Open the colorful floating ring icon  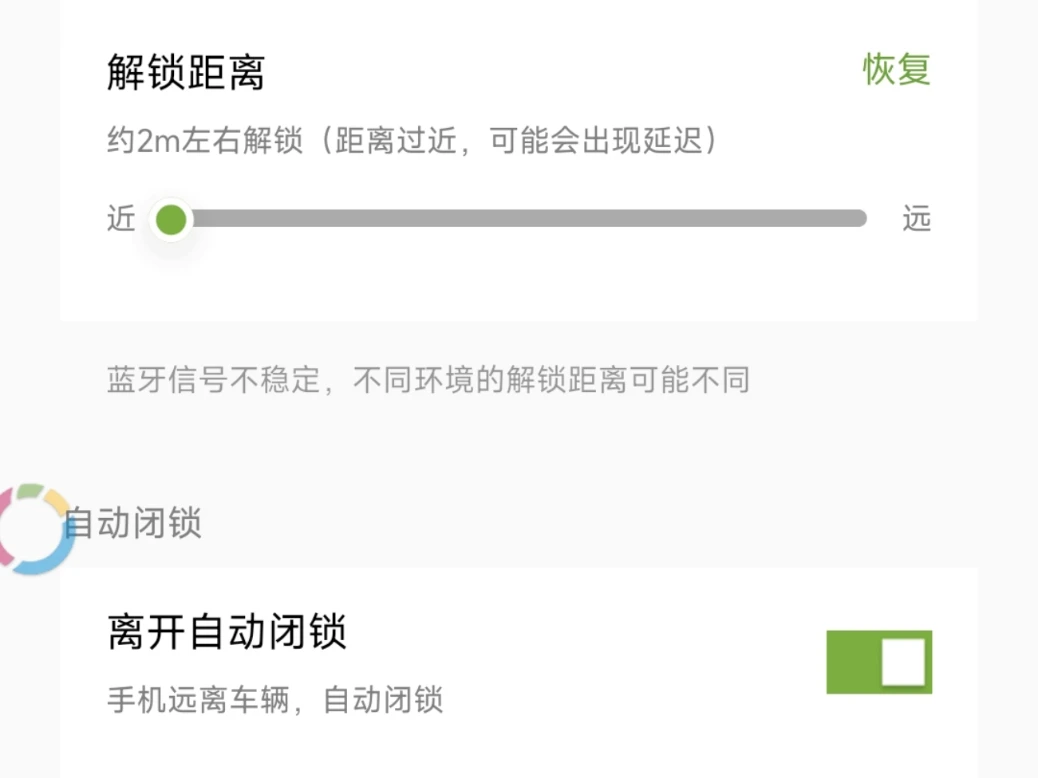pyautogui.click(x=32, y=529)
